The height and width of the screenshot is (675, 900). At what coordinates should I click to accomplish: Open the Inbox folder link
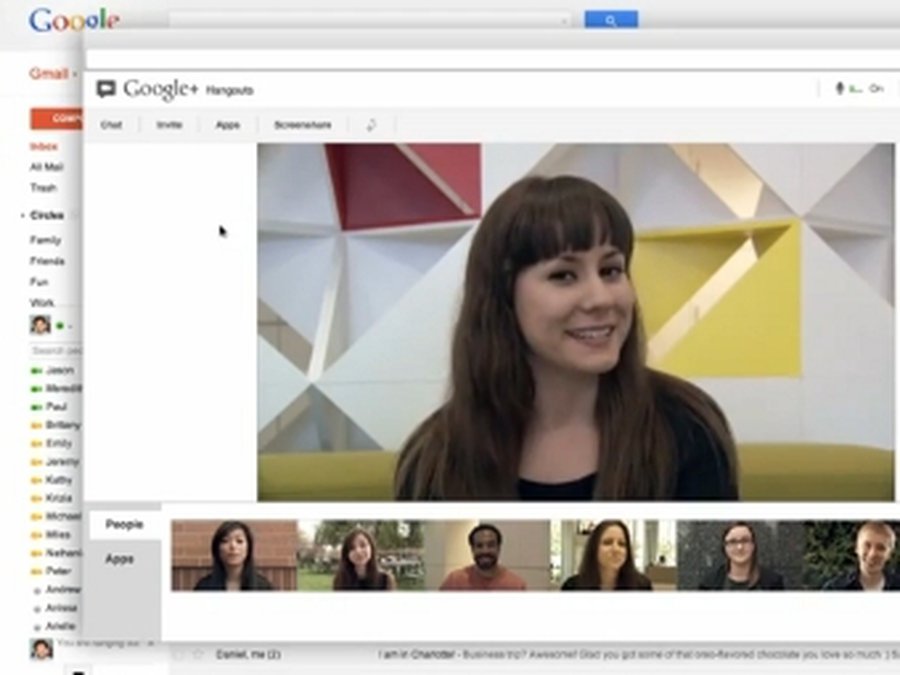(x=43, y=147)
